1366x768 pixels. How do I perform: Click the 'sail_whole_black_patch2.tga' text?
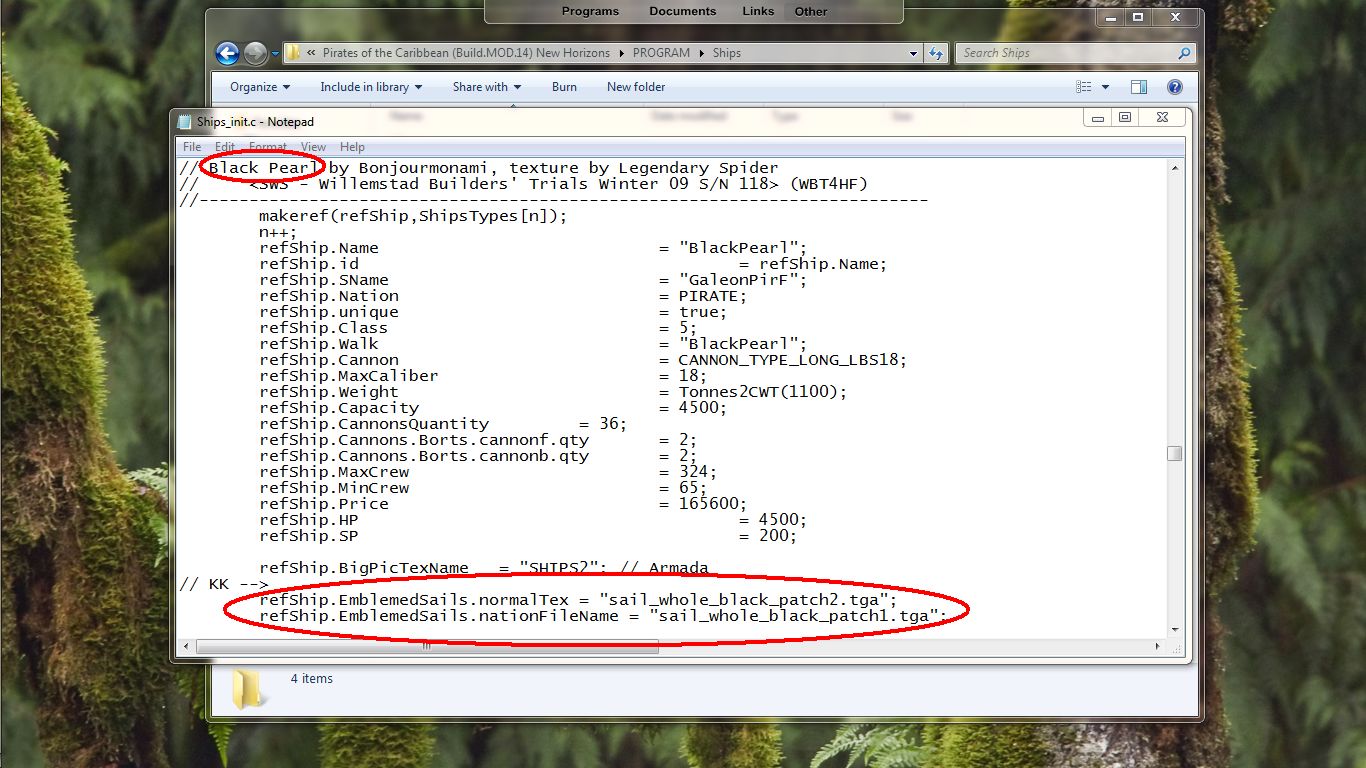point(743,600)
